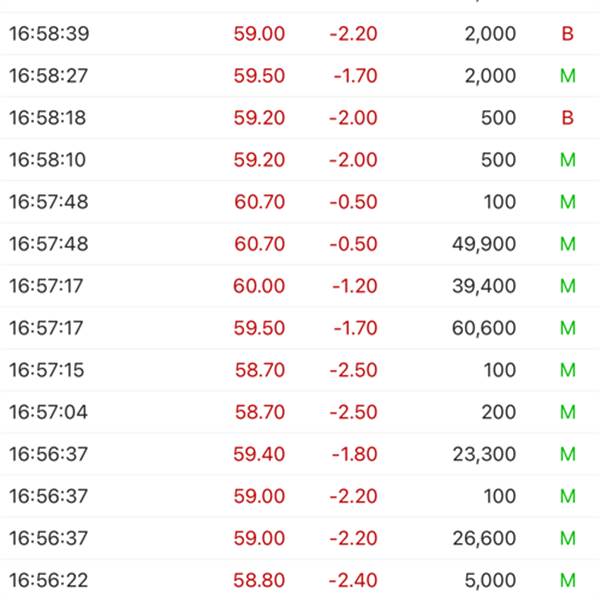Click the 59.50 price at 16:58:27
600x600 pixels.
pyautogui.click(x=259, y=76)
